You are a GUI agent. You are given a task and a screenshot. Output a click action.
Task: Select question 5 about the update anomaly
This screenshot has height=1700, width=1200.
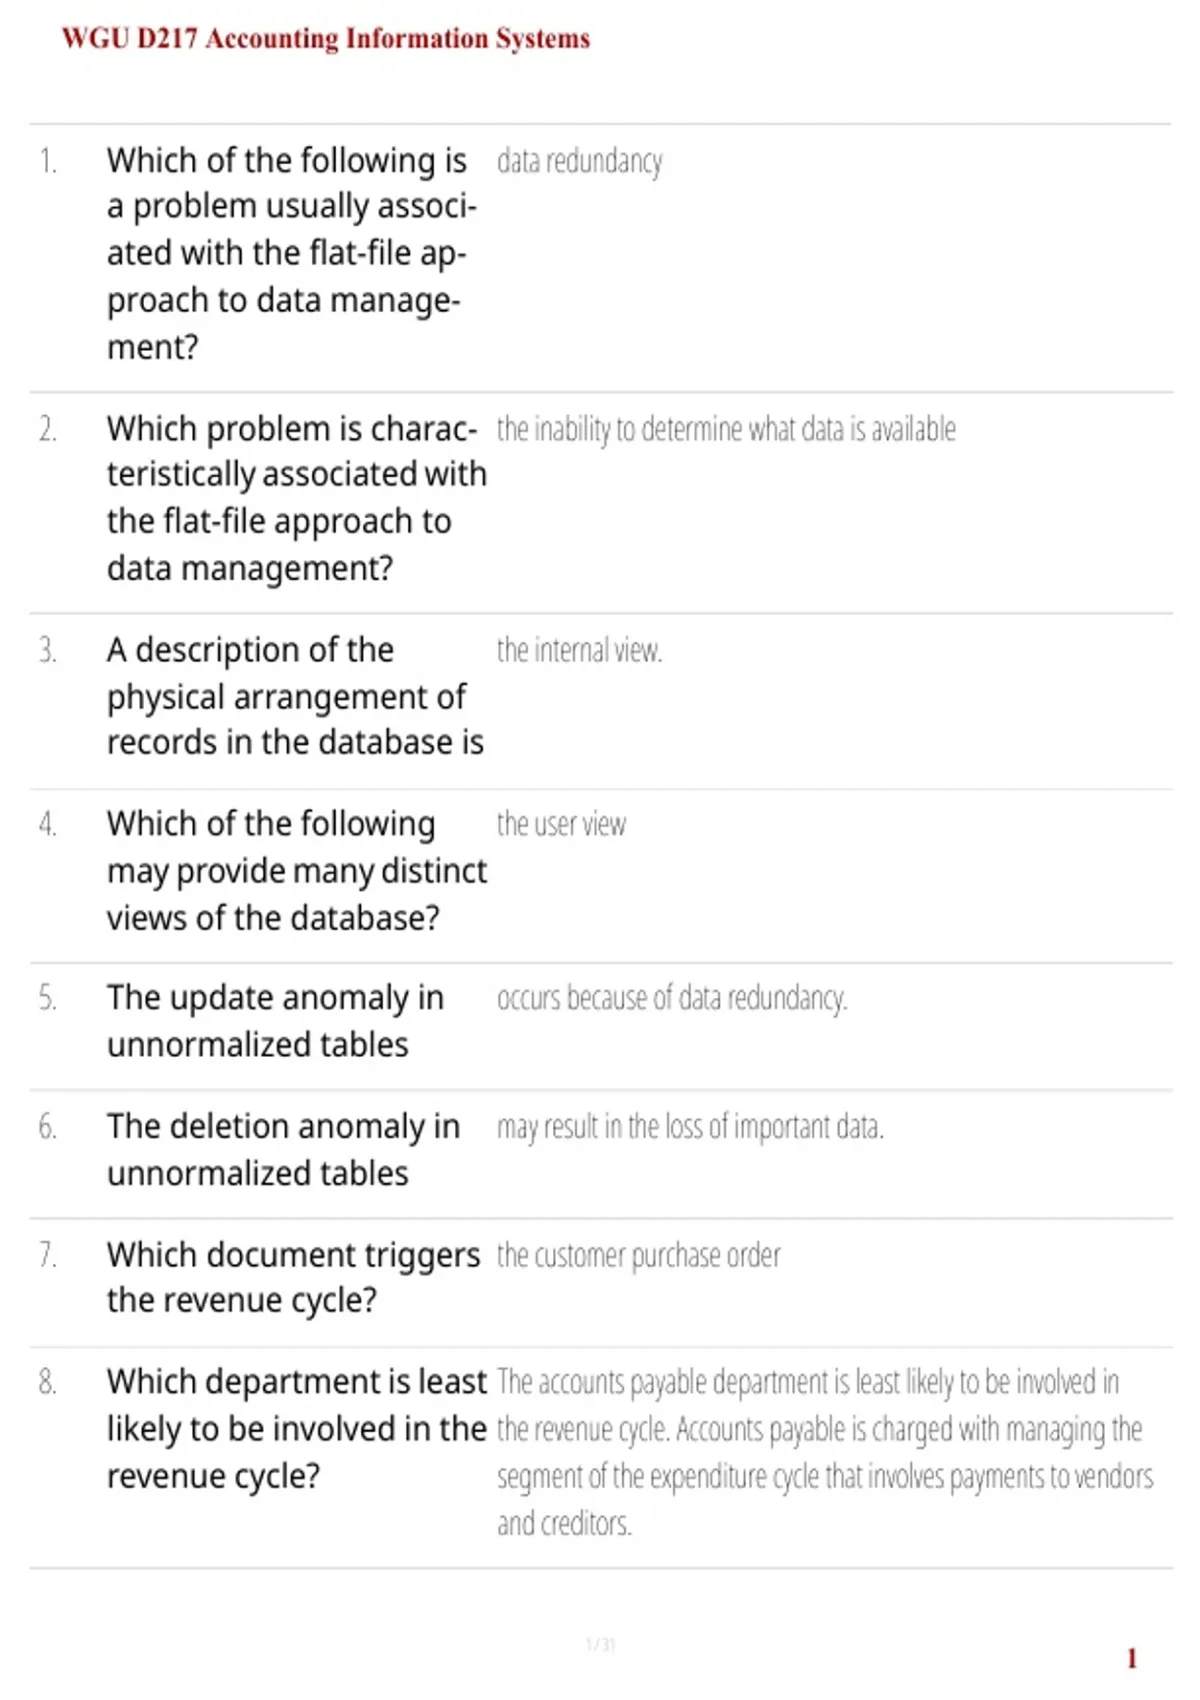pyautogui.click(x=275, y=1021)
